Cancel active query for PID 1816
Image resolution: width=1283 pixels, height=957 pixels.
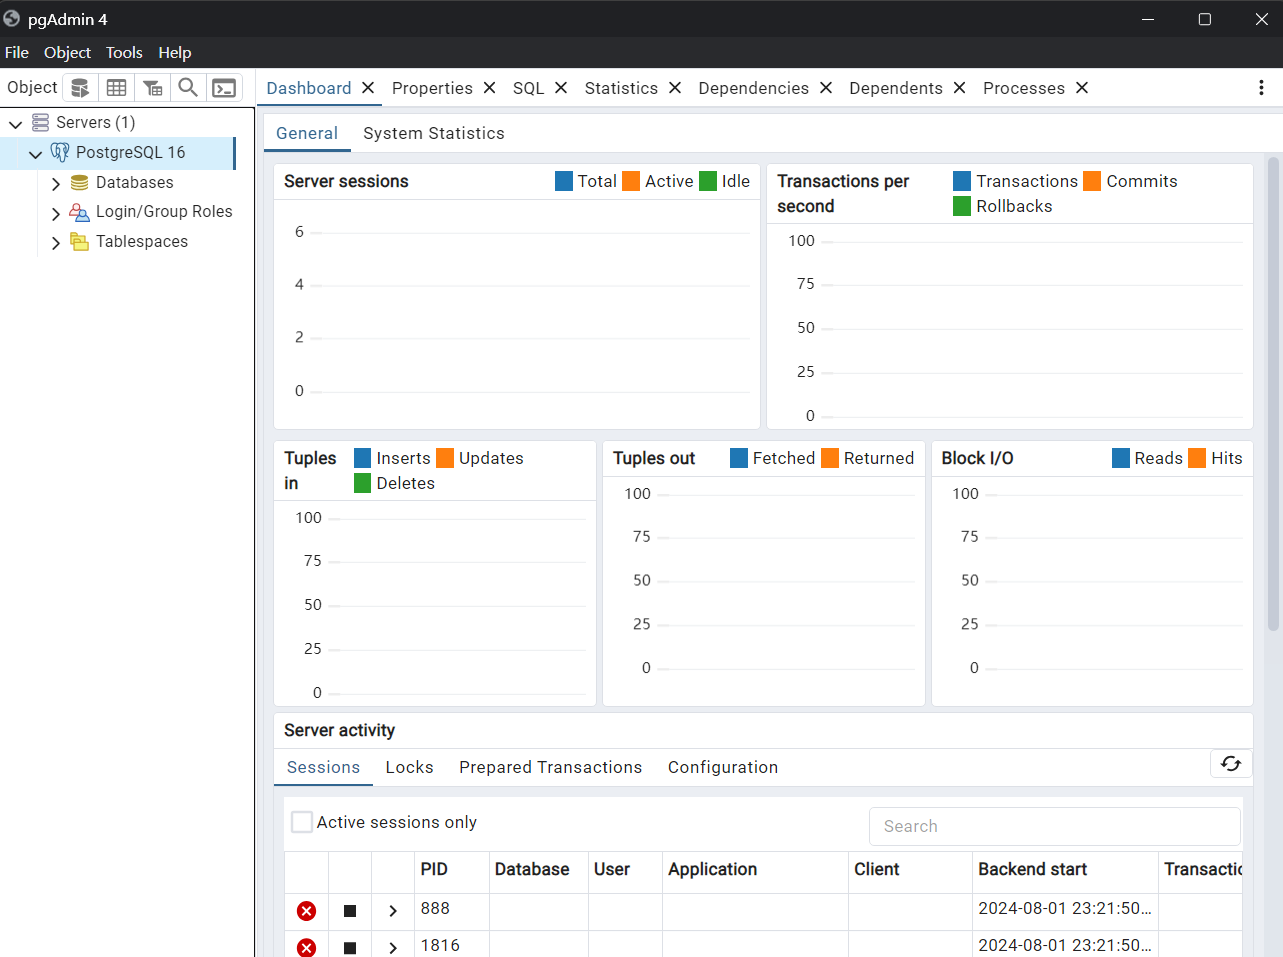[350, 947]
